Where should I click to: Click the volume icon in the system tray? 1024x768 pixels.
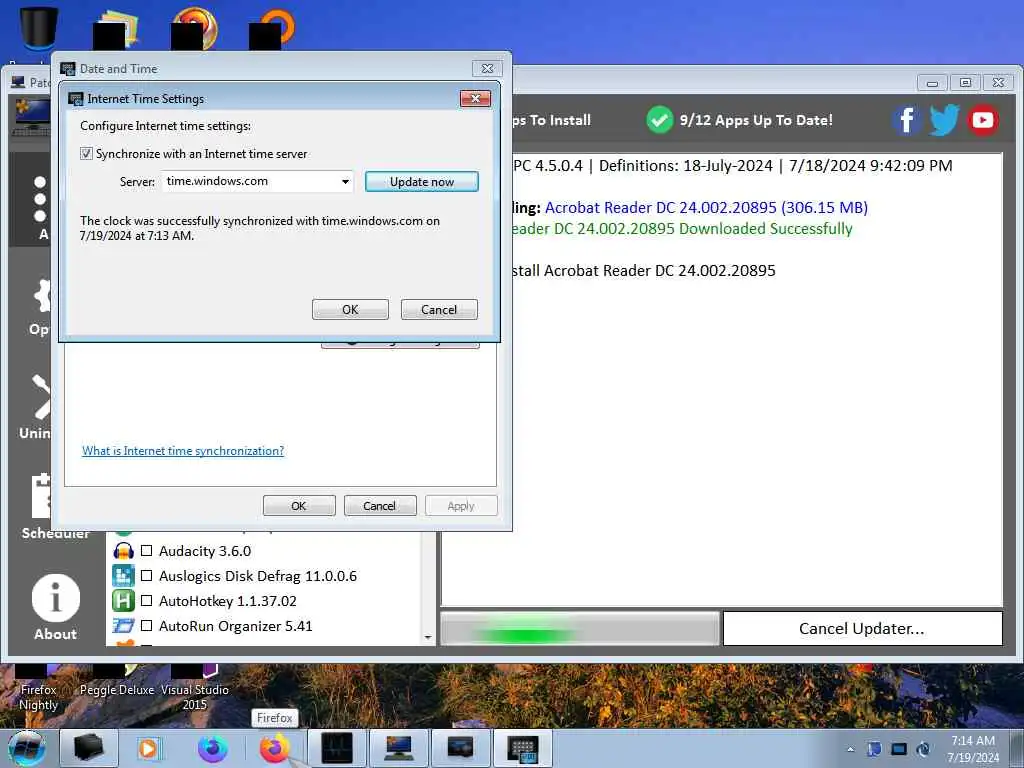pos(923,749)
